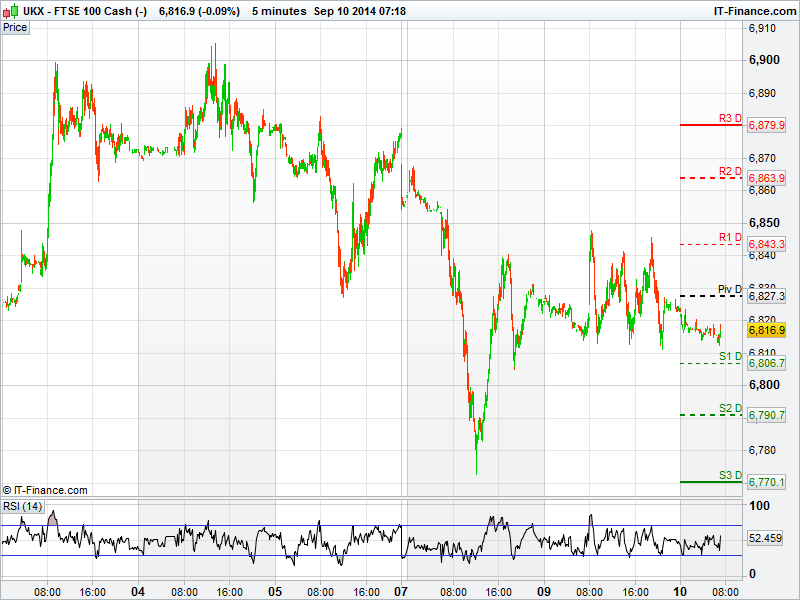Click the S2 D support label
800x600 pixels.
730,408
